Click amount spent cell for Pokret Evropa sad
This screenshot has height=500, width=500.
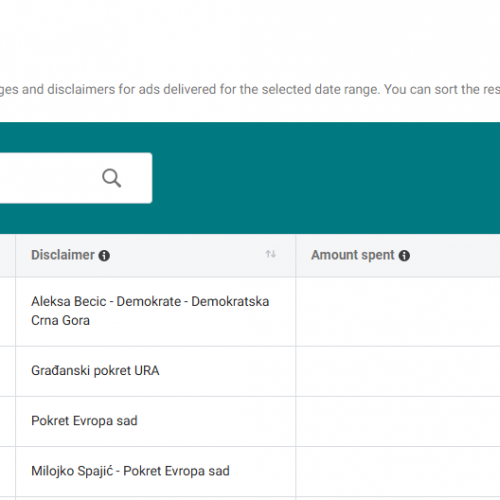click(398, 421)
